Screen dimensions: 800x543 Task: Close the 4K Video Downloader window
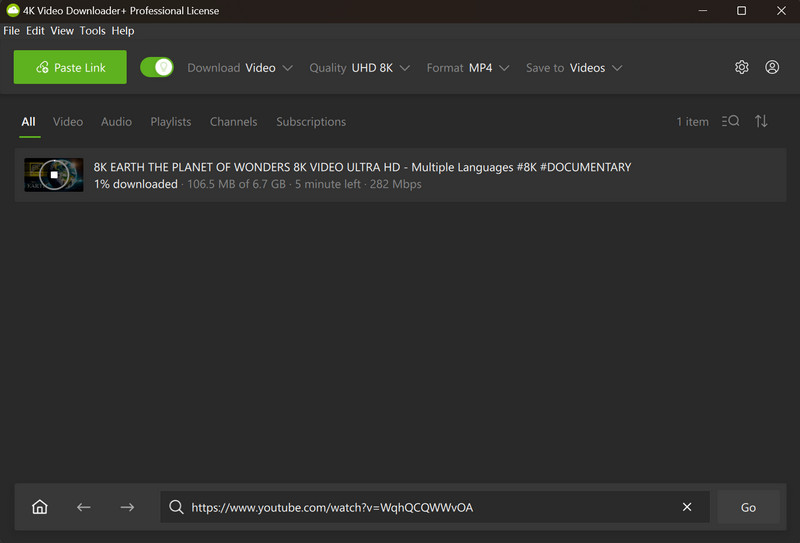point(781,10)
